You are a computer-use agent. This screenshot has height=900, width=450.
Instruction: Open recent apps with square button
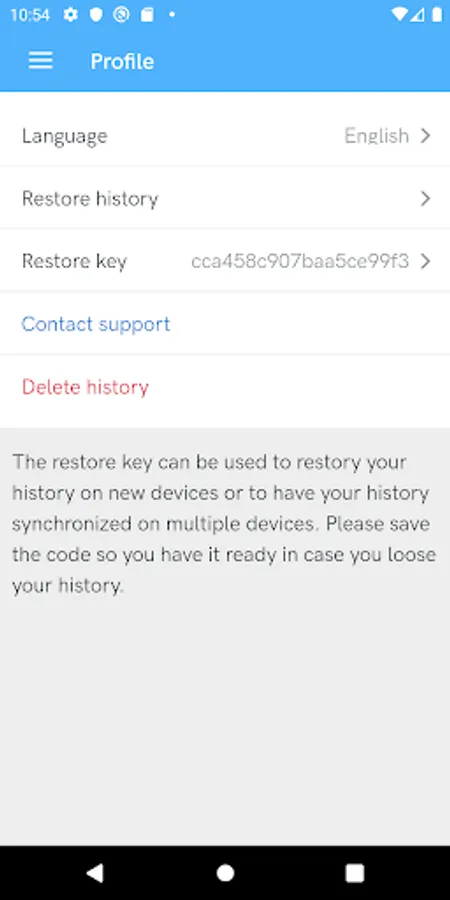[355, 873]
